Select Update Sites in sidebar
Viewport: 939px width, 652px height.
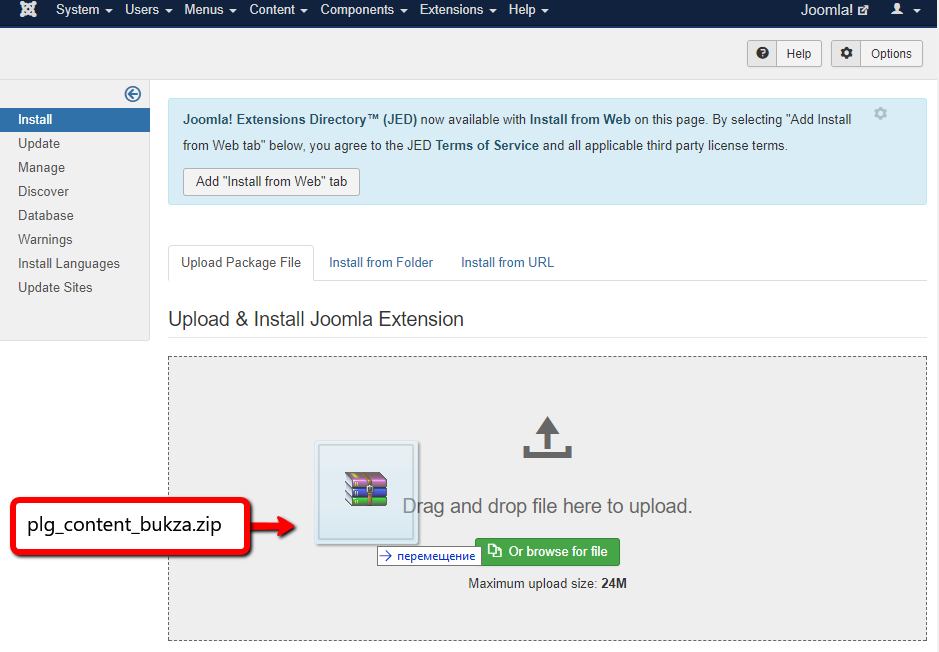coord(55,288)
